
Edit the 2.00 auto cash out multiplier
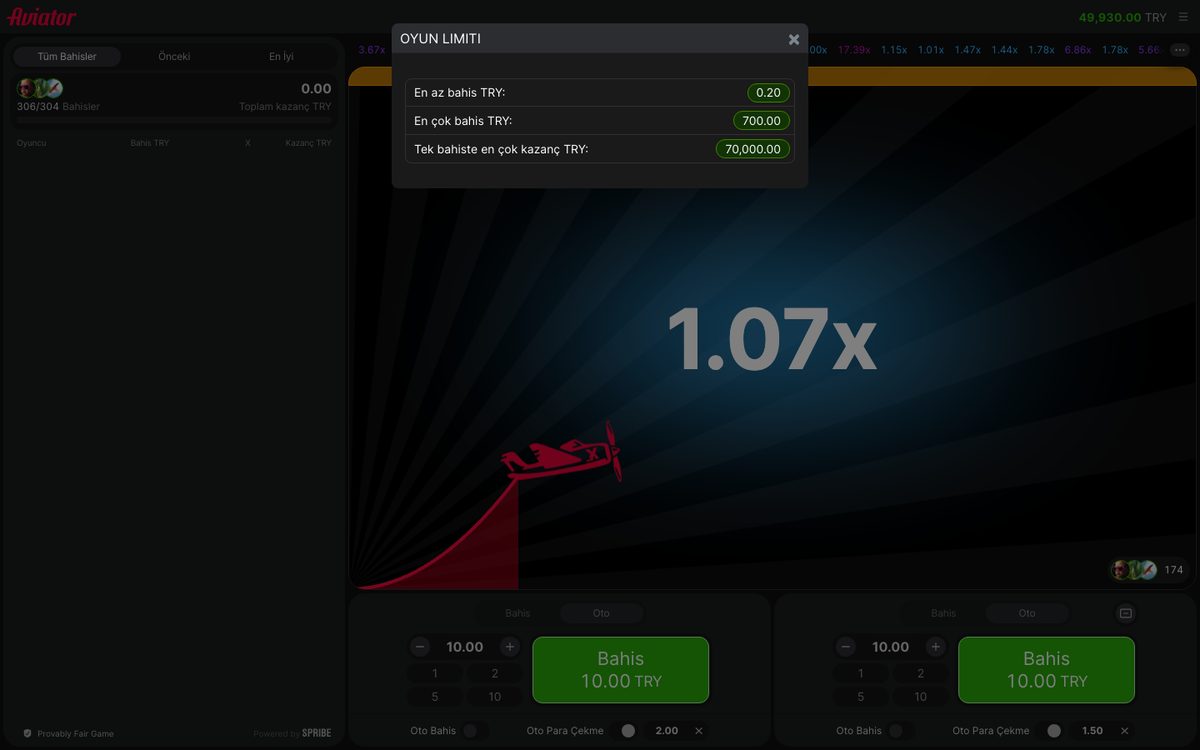point(667,731)
